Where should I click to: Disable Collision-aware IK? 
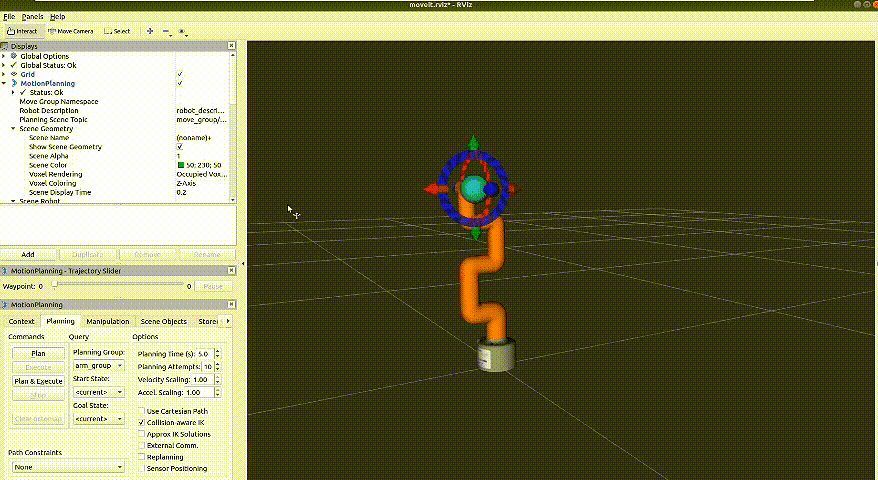pyautogui.click(x=142, y=422)
